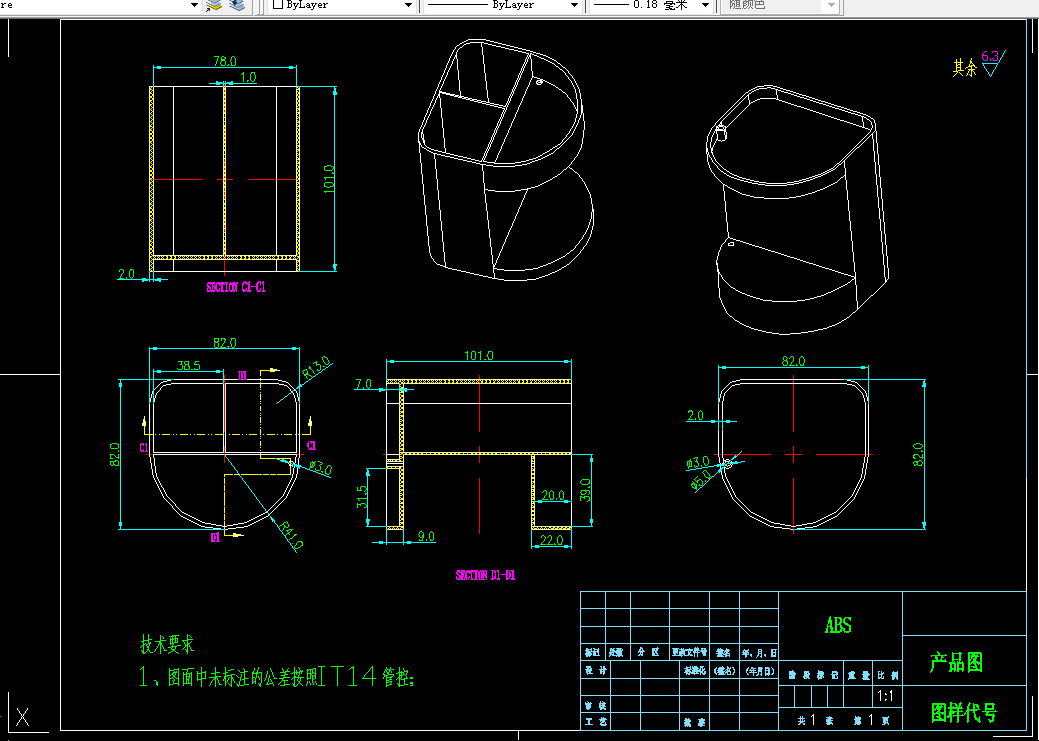The image size is (1039, 741).
Task: Click the UCS X axis icon
Action: pyautogui.click(x=23, y=718)
